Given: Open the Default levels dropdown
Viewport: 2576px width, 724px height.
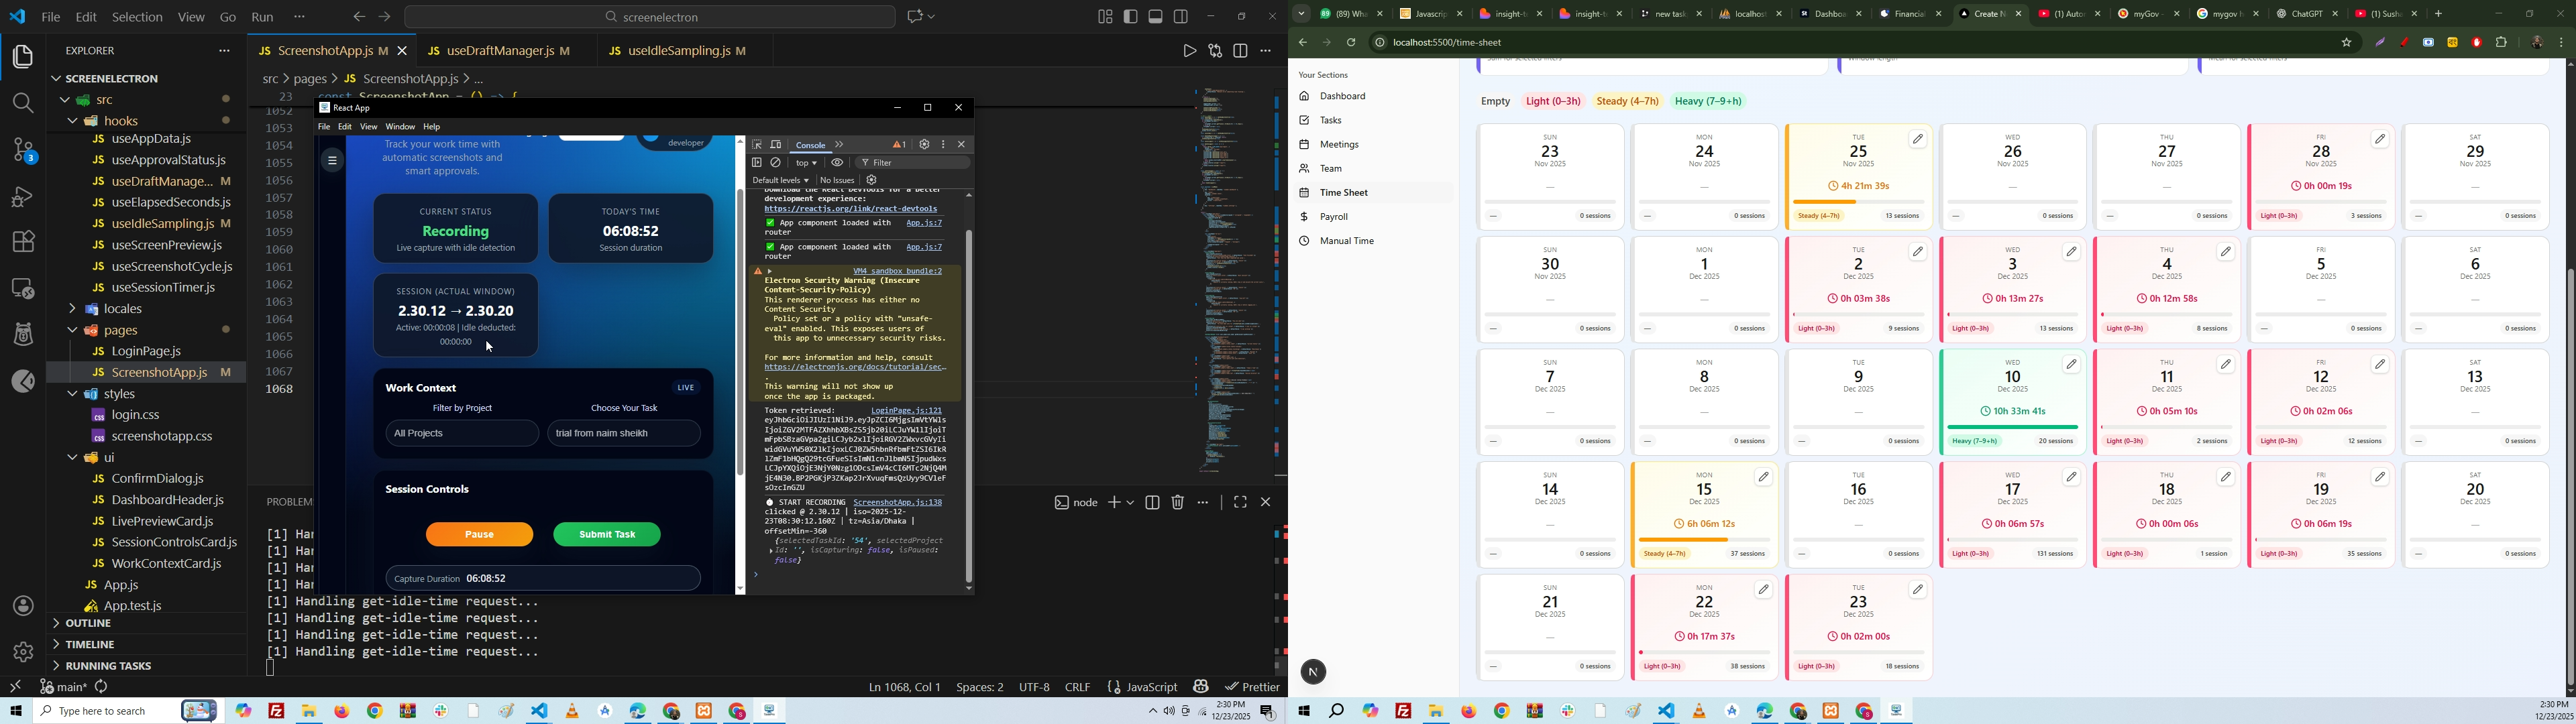Looking at the screenshot, I should point(780,181).
